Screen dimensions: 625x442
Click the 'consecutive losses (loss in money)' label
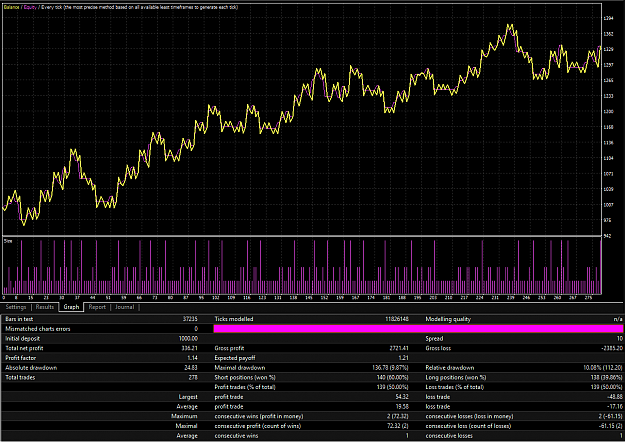click(469, 416)
